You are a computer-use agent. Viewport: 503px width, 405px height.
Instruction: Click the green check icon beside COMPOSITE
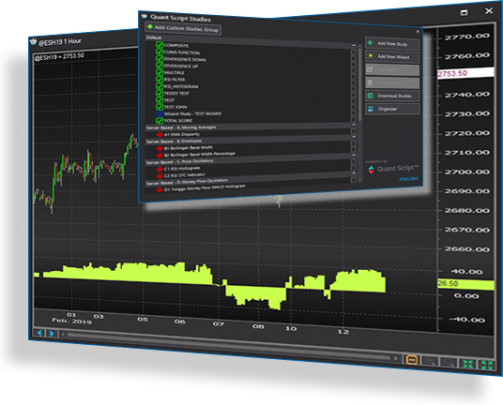[159, 45]
